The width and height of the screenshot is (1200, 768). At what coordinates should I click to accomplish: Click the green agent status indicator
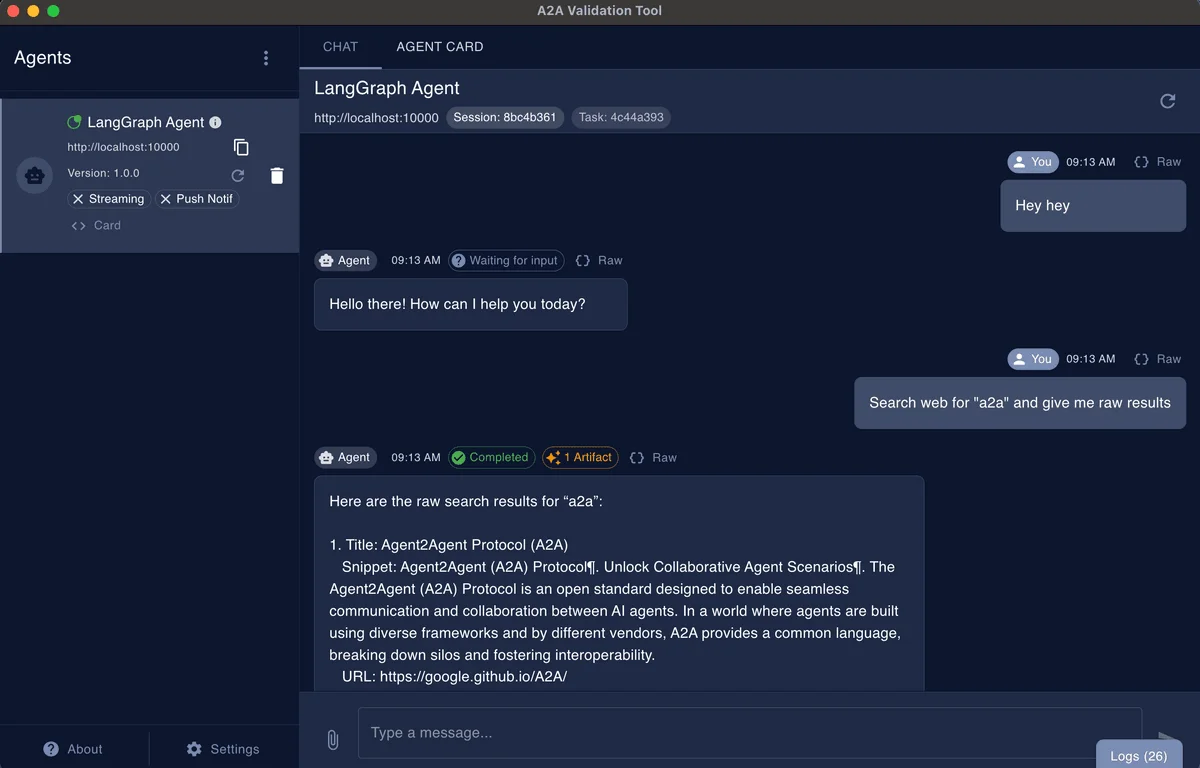point(74,121)
